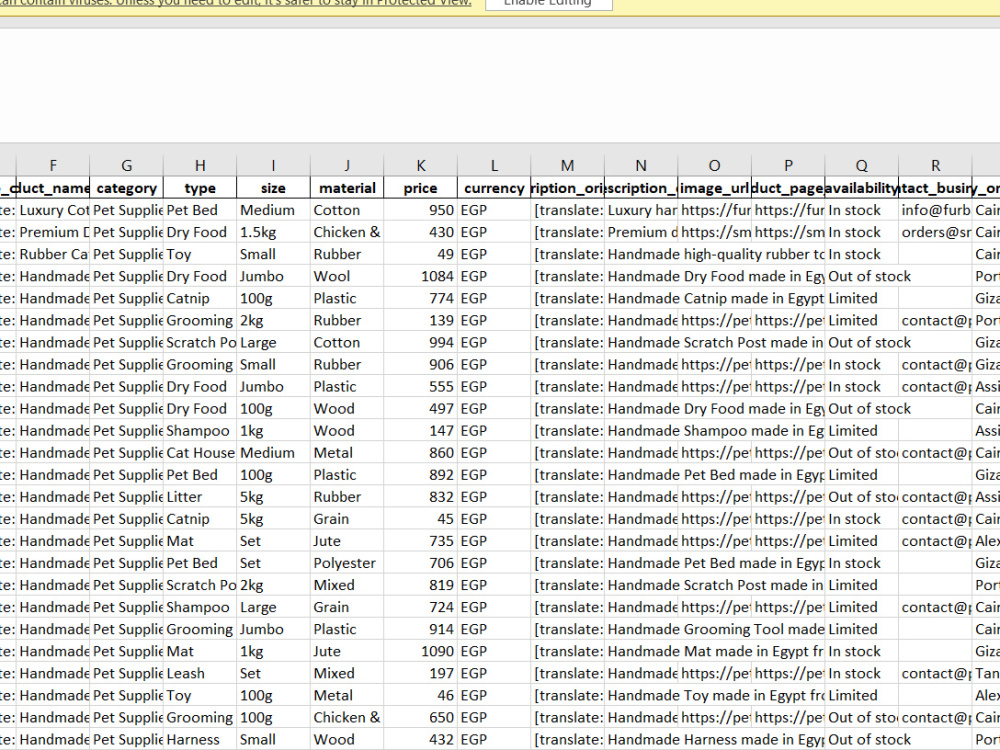The image size is (1000, 750).
Task: Select the 'Wool' material cell
Action: pyautogui.click(x=347, y=276)
